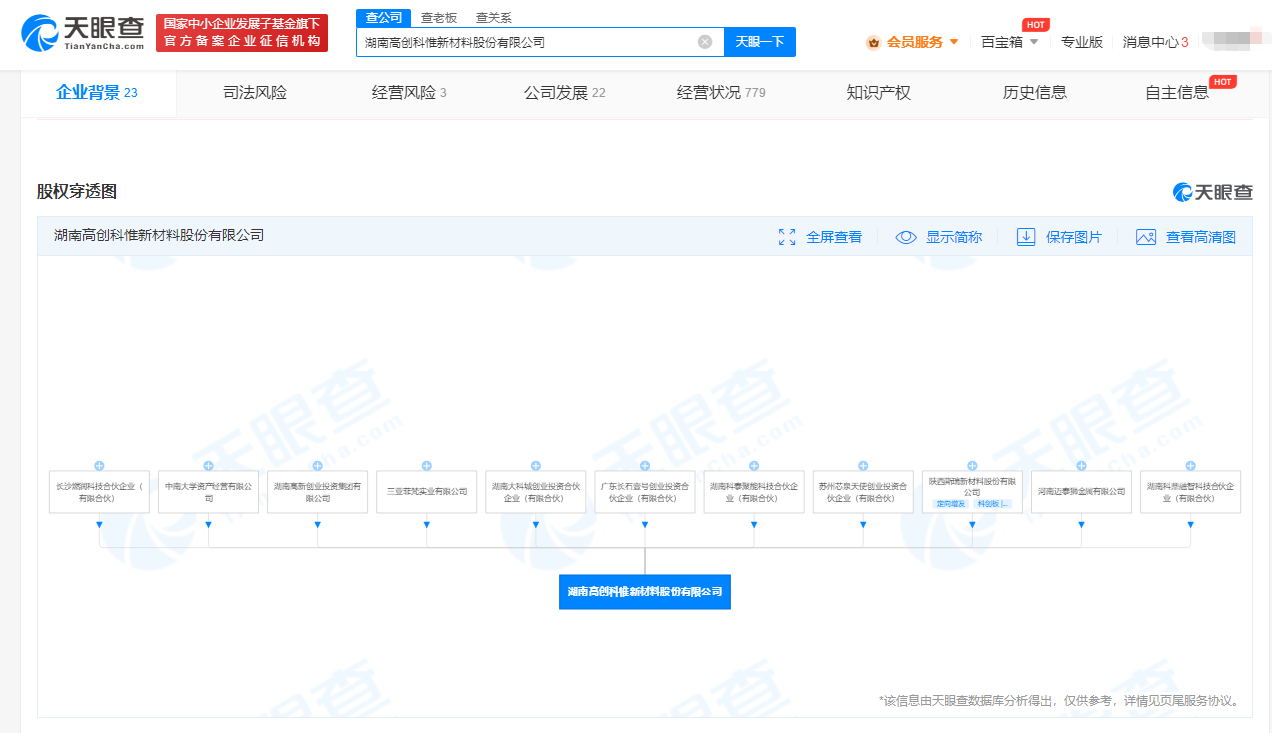Viewport: 1272px width, 733px height.
Task: Switch to the 查老板 search tab
Action: point(439,17)
